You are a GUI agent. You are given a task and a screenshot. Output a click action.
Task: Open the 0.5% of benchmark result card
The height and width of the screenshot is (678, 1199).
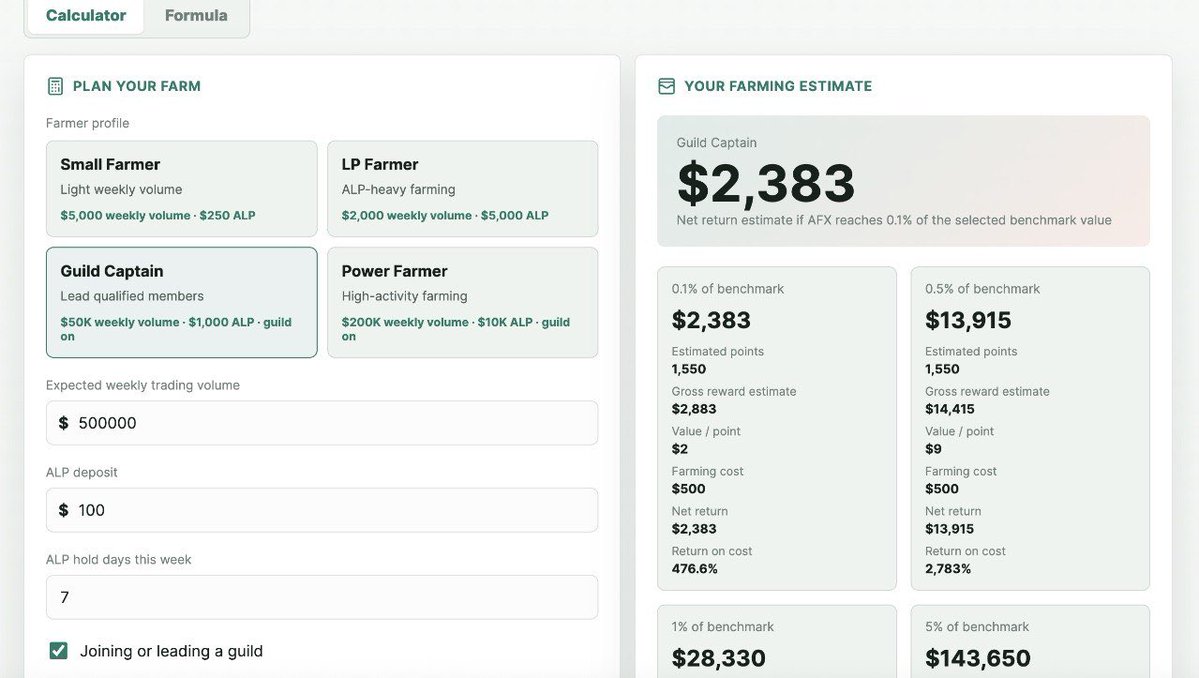coord(1030,428)
